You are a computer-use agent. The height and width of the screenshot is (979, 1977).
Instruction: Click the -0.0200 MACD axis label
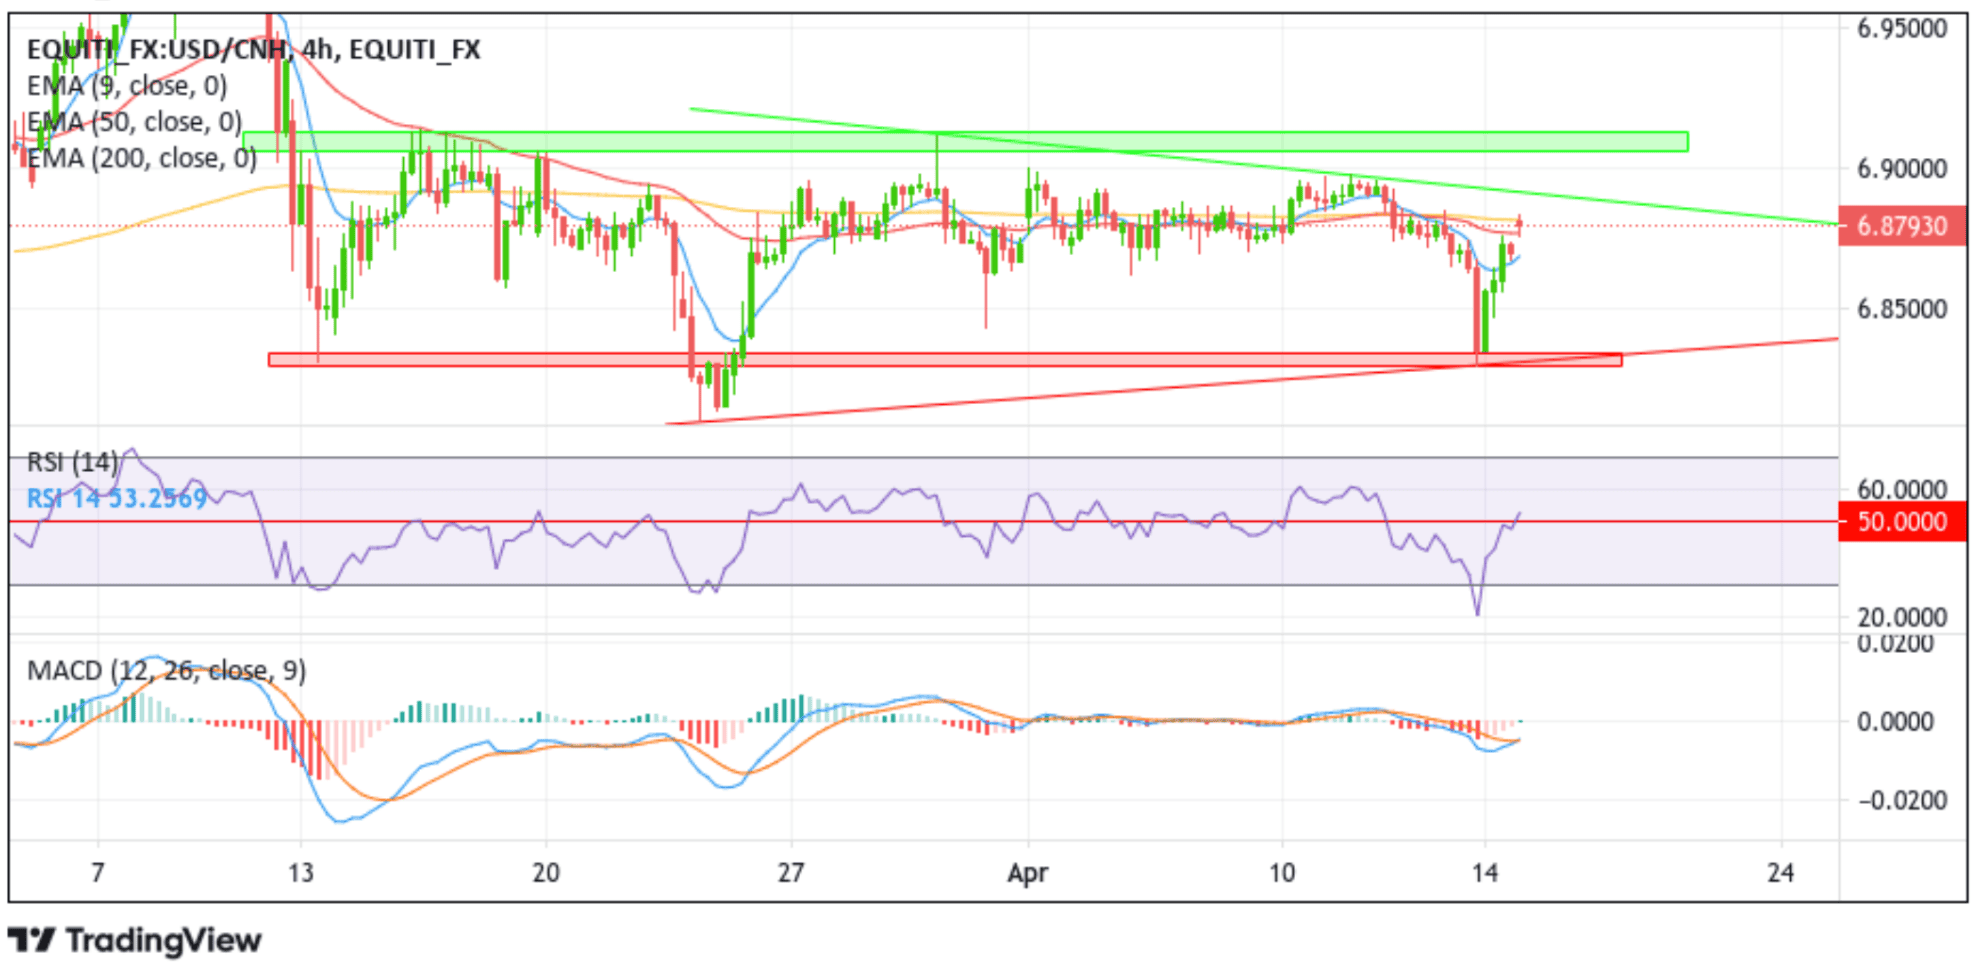(1902, 801)
